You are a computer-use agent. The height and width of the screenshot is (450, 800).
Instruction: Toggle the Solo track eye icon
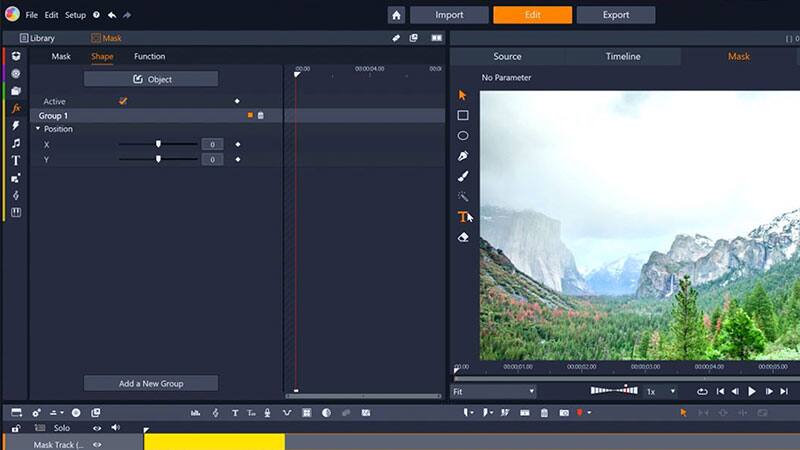point(97,428)
